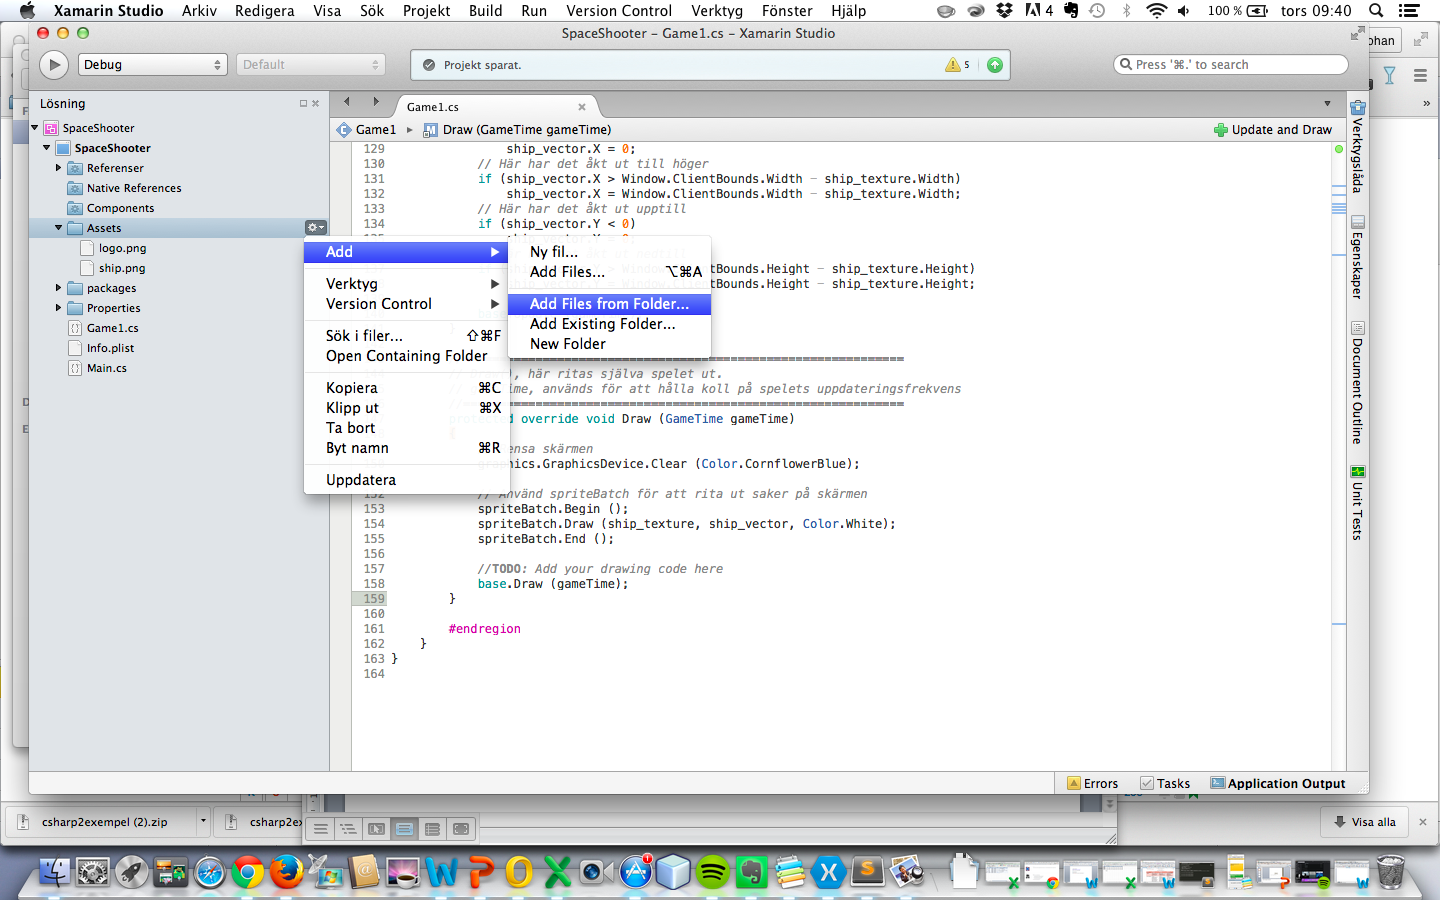The height and width of the screenshot is (900, 1440).
Task: Open the Verktygslåda side panel
Action: pos(1357,146)
